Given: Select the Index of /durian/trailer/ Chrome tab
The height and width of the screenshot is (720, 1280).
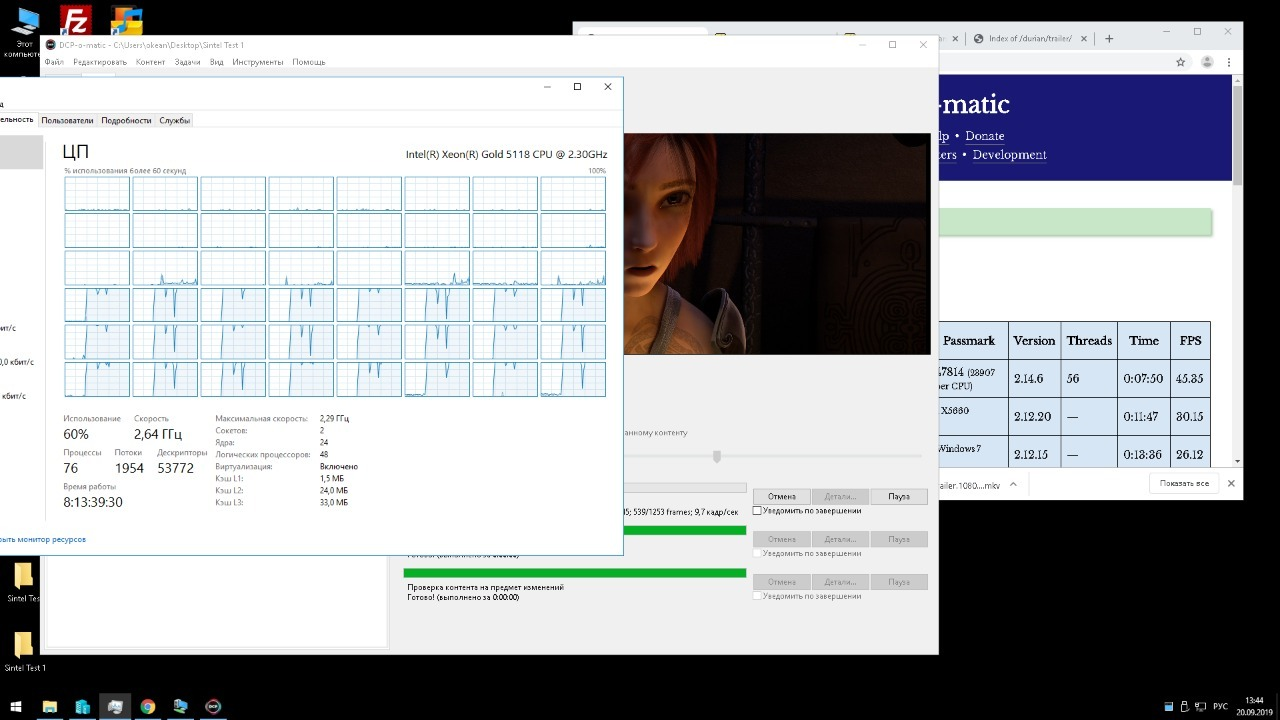Looking at the screenshot, I should 1030,39.
